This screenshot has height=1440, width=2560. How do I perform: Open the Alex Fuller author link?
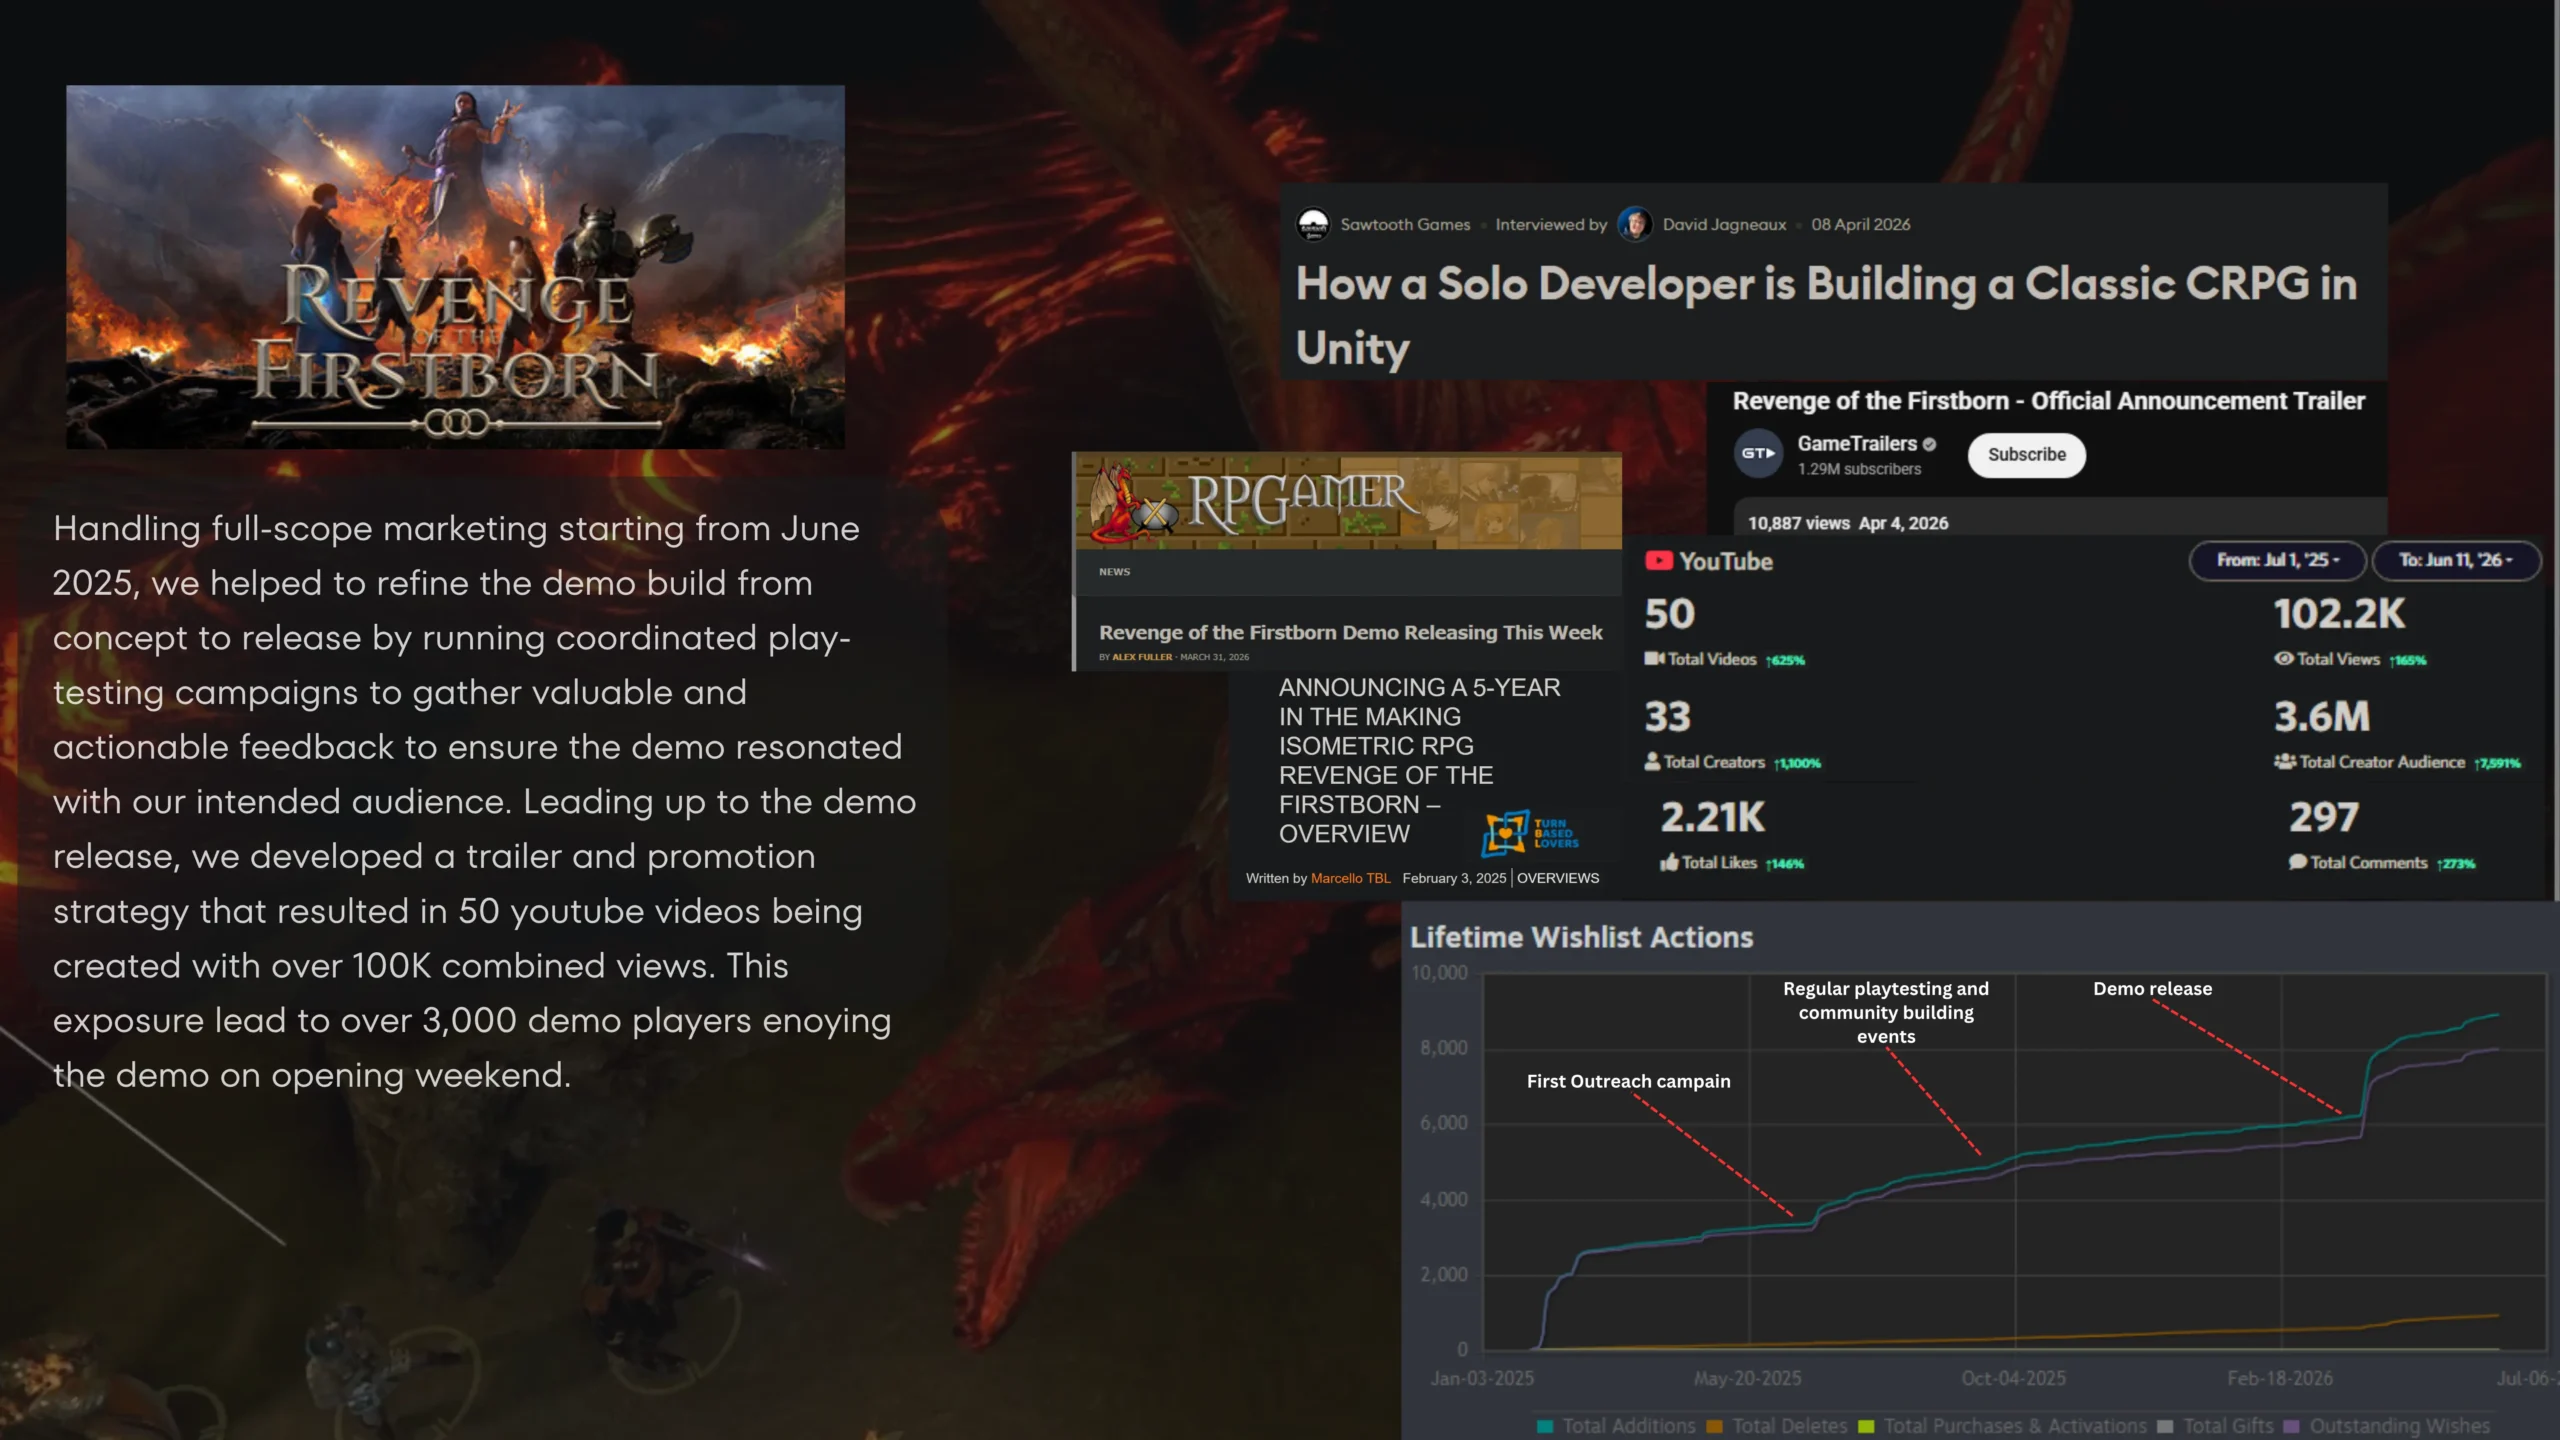click(x=1142, y=657)
